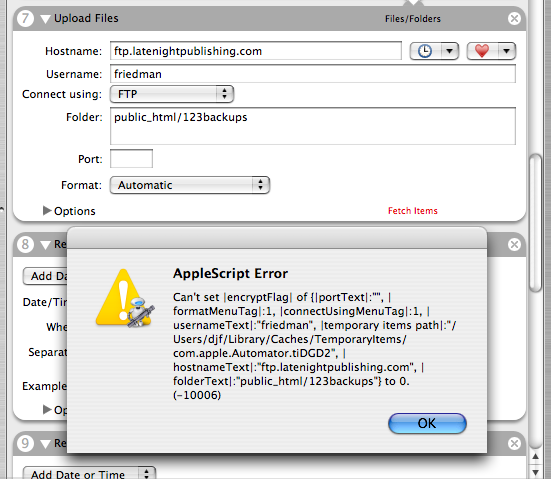Click the red heart favorites icon
The width and height of the screenshot is (551, 479).
tap(482, 51)
